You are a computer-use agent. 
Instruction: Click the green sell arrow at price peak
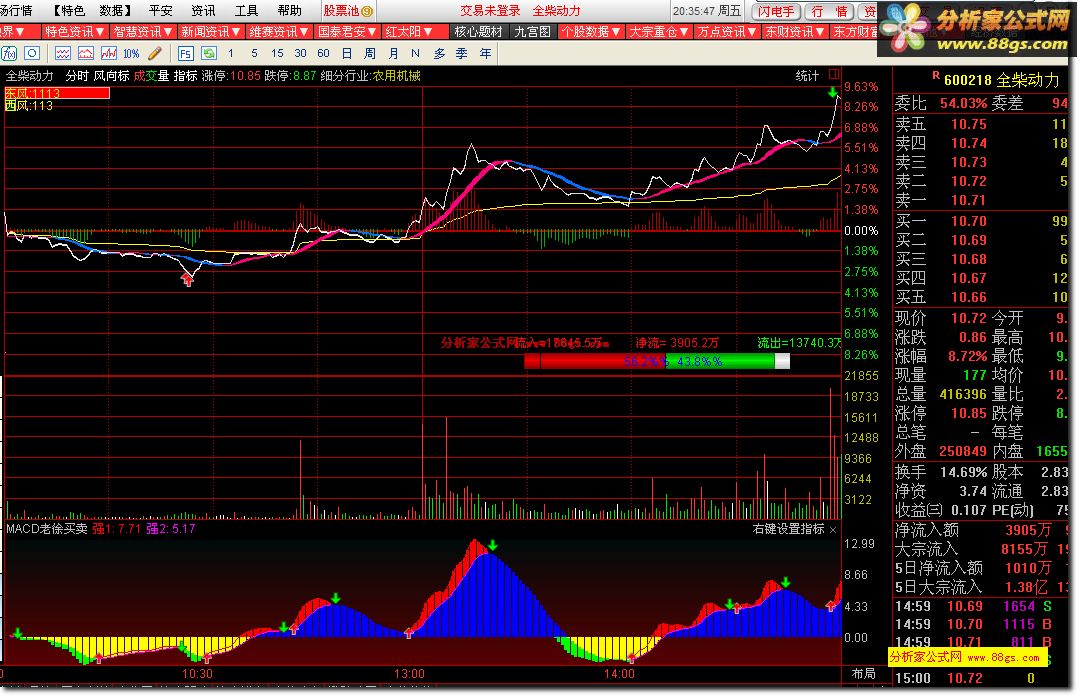coord(833,92)
